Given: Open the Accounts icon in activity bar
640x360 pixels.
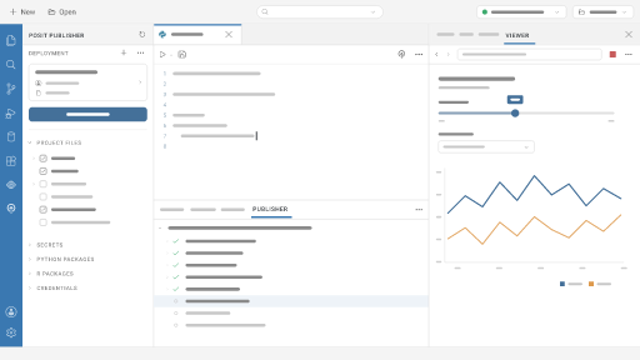Looking at the screenshot, I should 11,312.
